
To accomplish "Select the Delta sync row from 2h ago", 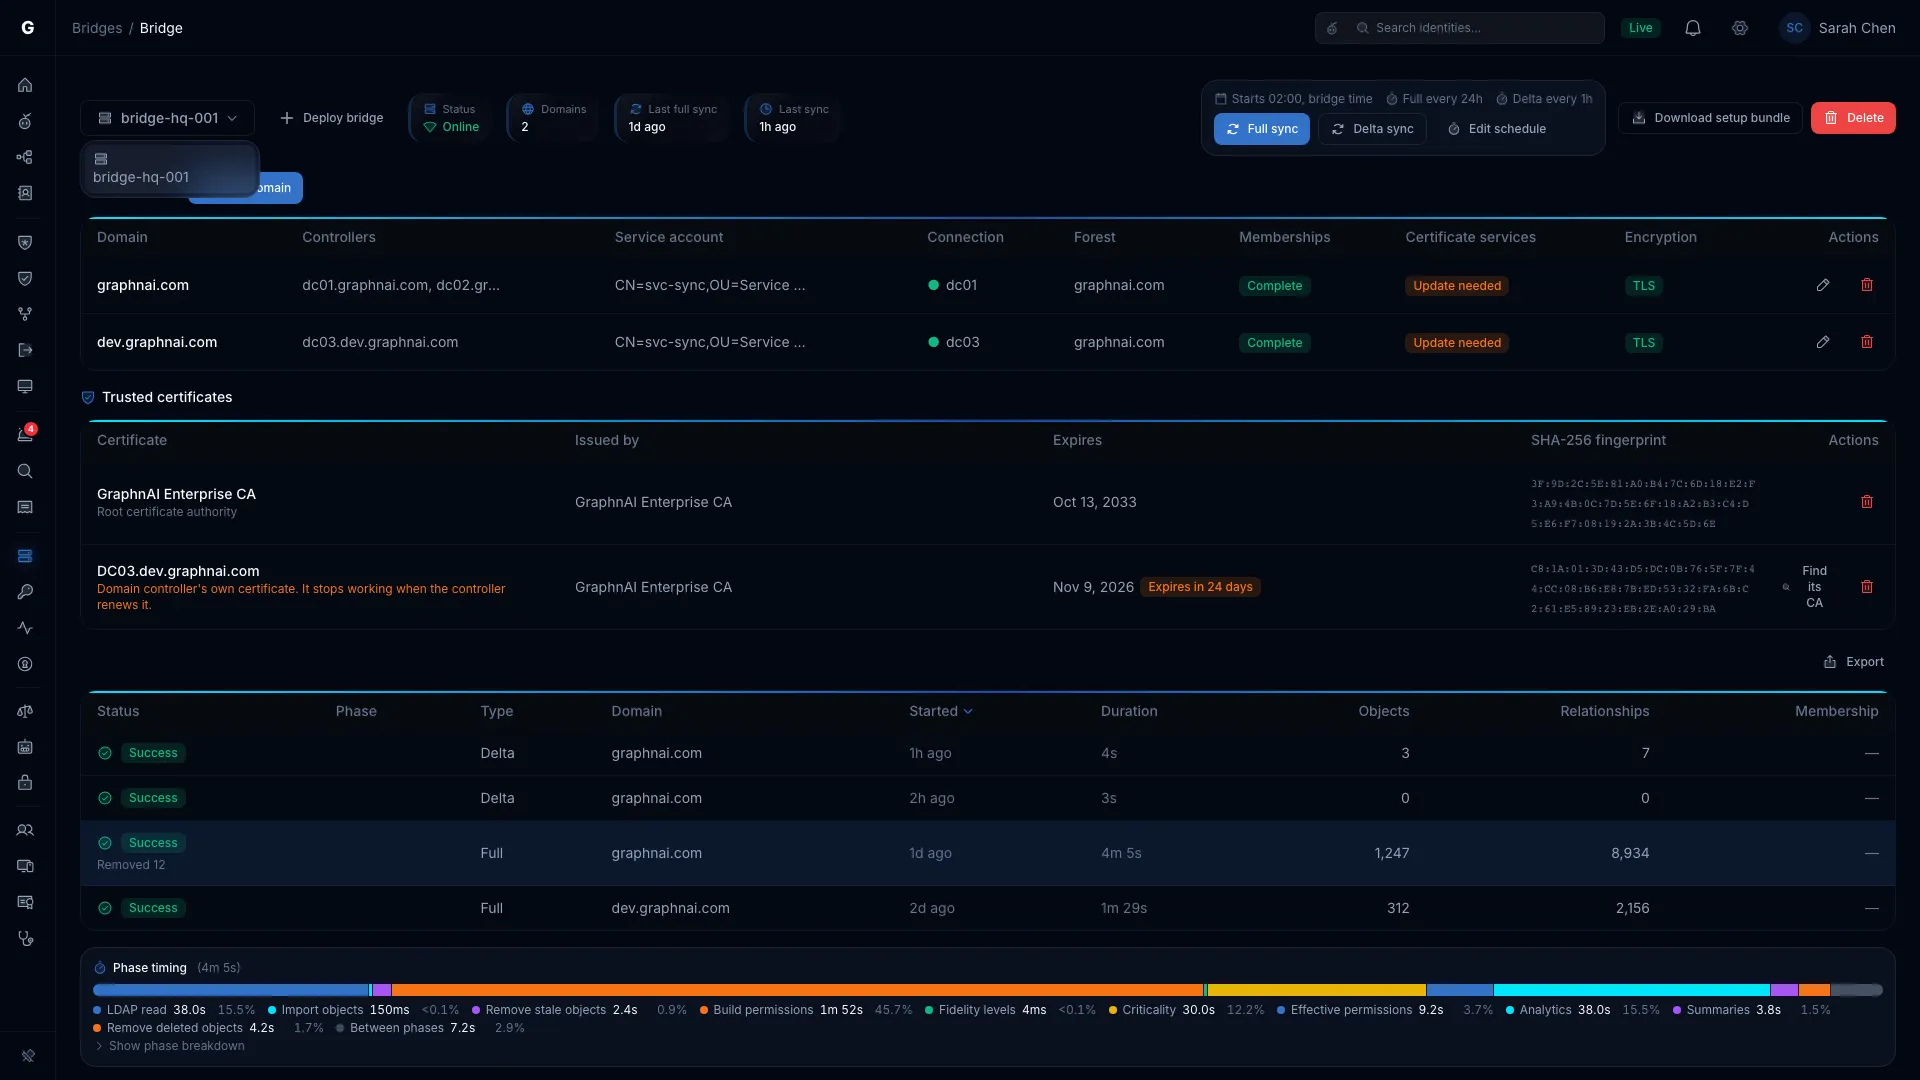I will (988, 798).
